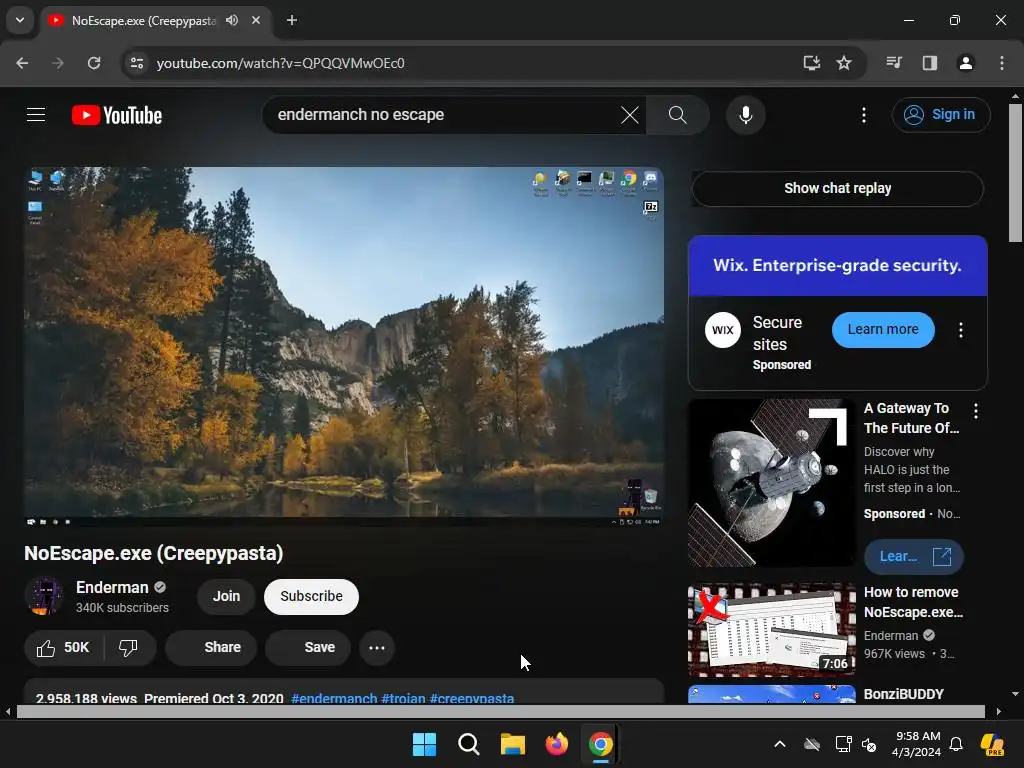
Task: Open the tab search dropdown
Action: tap(20, 20)
